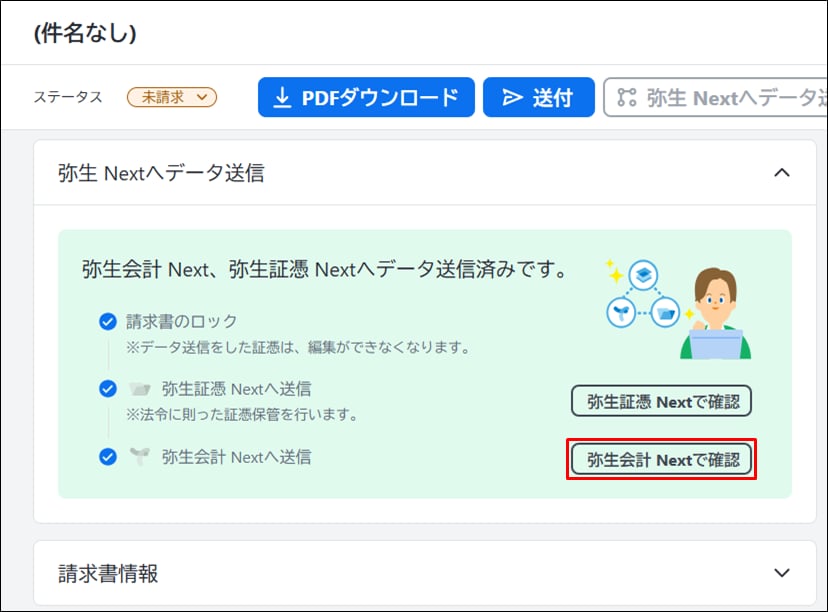Click the paper plane icon in 送付
This screenshot has height=612, width=828.
(512, 97)
